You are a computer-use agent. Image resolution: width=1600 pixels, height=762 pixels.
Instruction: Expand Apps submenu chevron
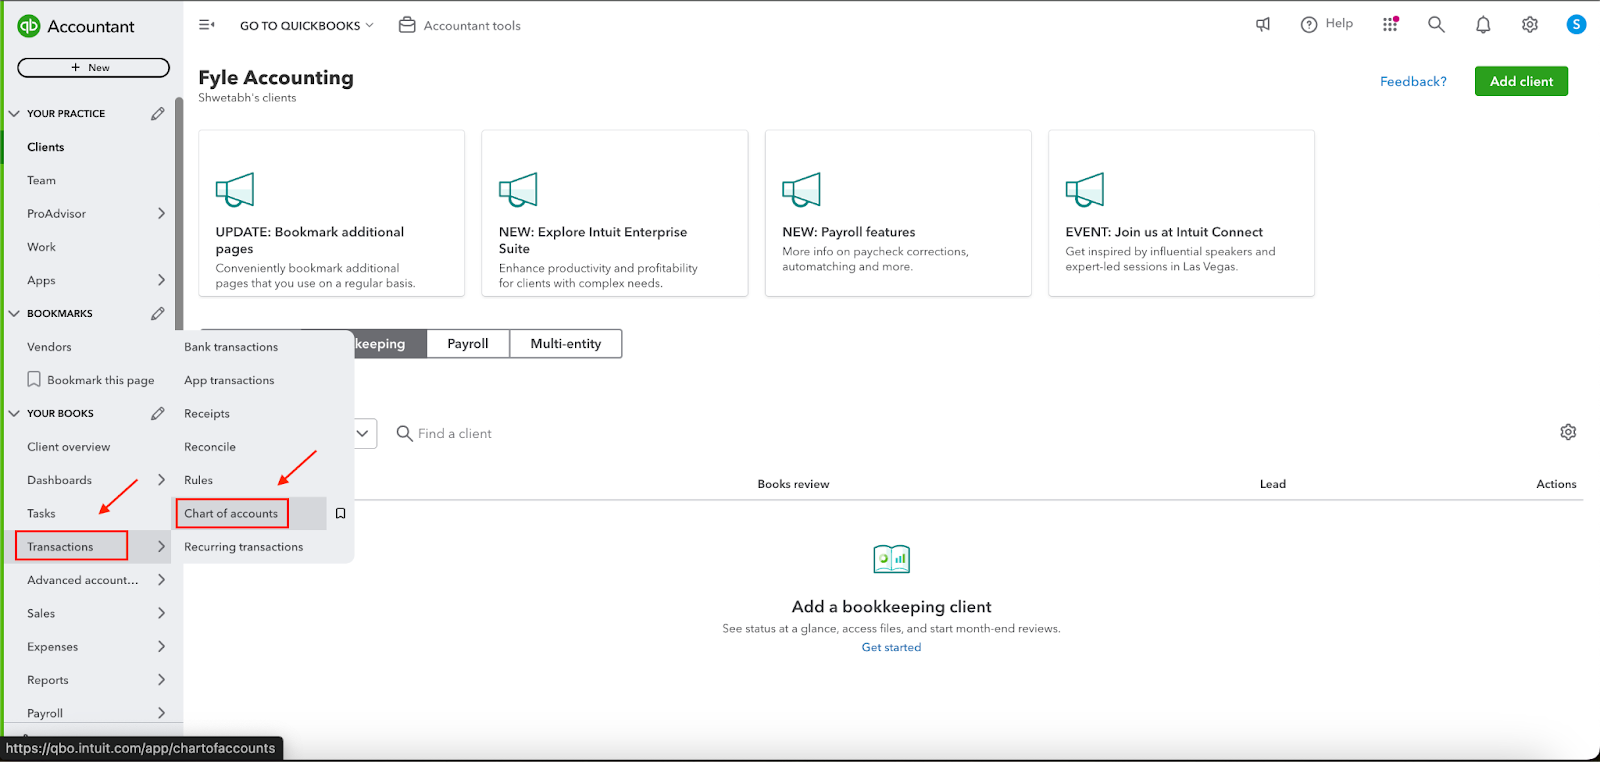(x=161, y=280)
